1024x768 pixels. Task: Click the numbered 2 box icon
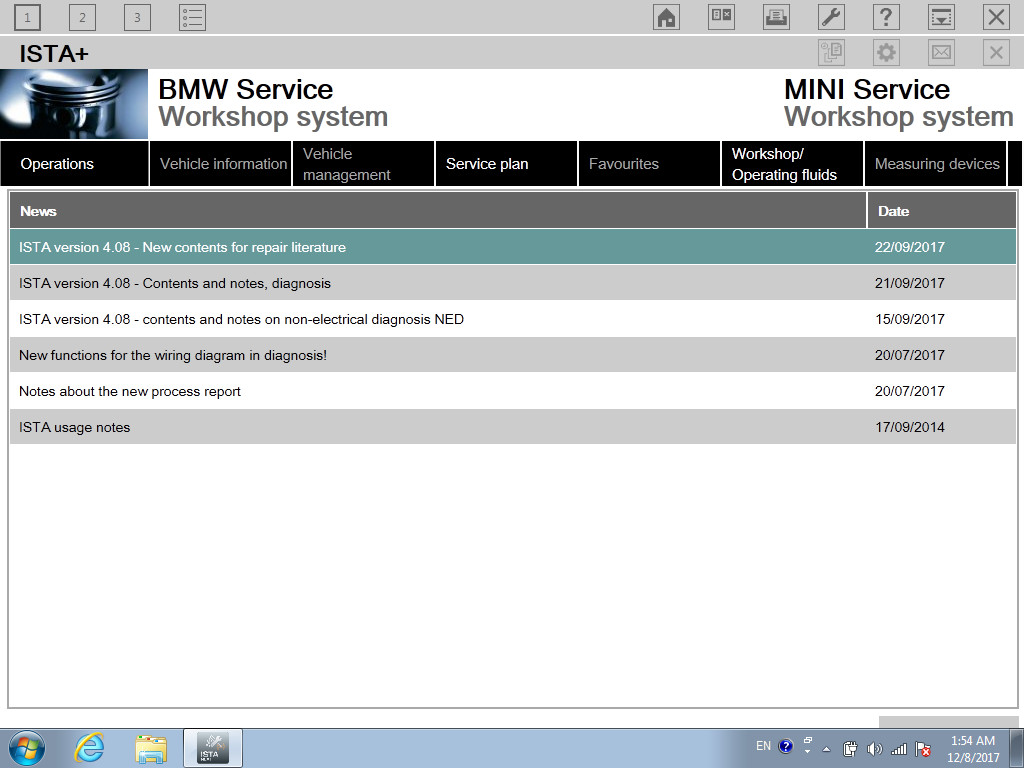82,18
